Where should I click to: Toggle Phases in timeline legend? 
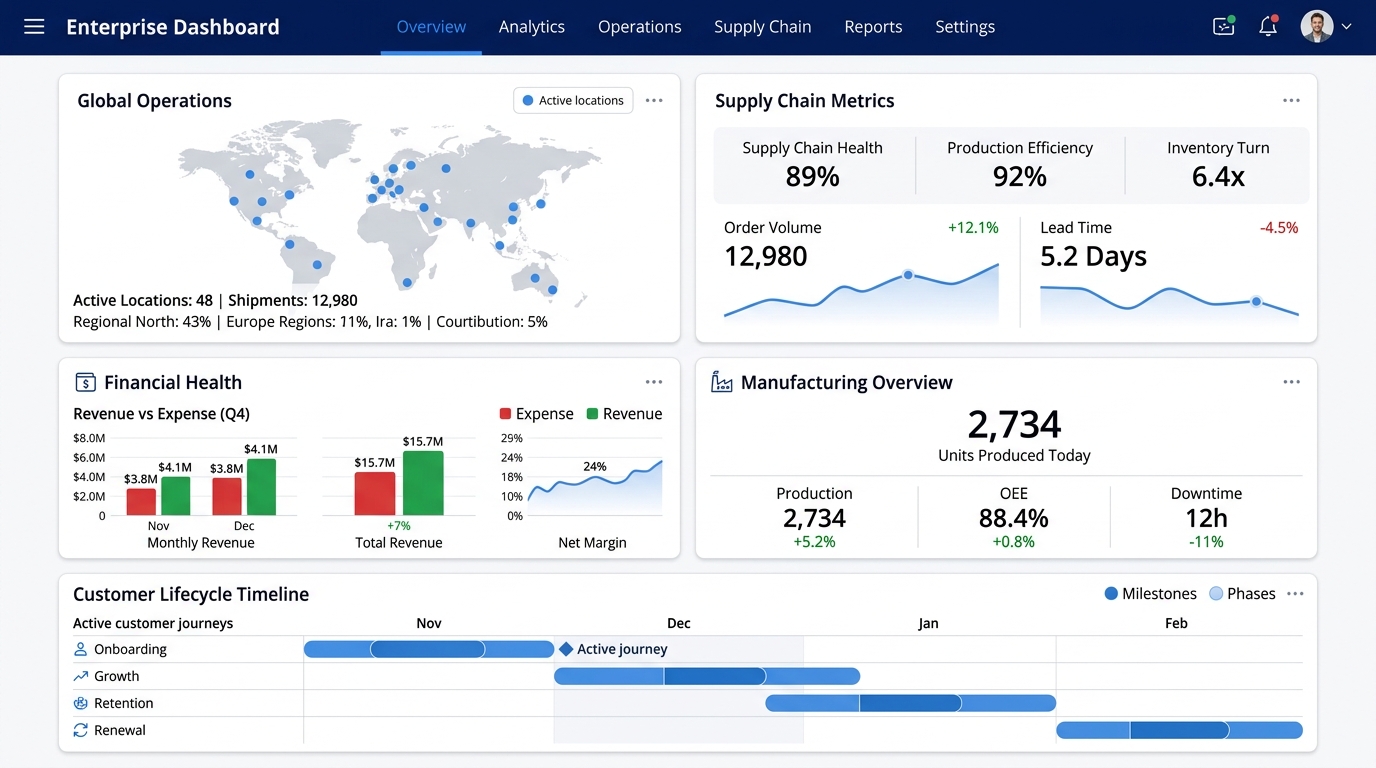[1242, 594]
